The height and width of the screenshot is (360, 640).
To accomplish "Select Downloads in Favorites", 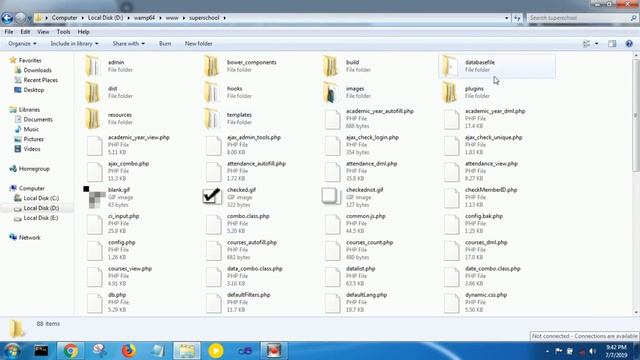I will click(x=37, y=70).
